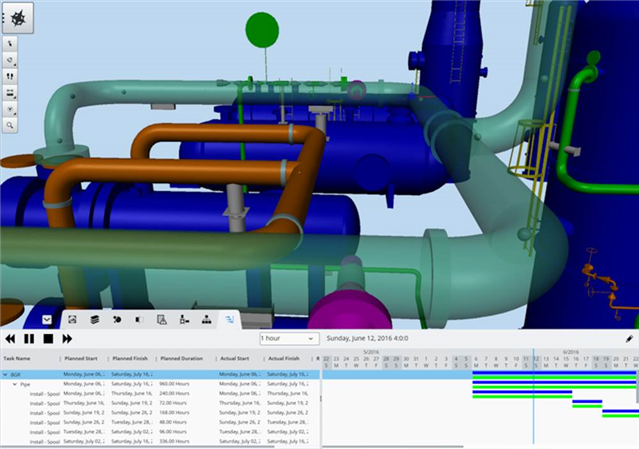Select Install - Spool task with 168.00 Hours
639x449 pixels.
[x=160, y=413]
